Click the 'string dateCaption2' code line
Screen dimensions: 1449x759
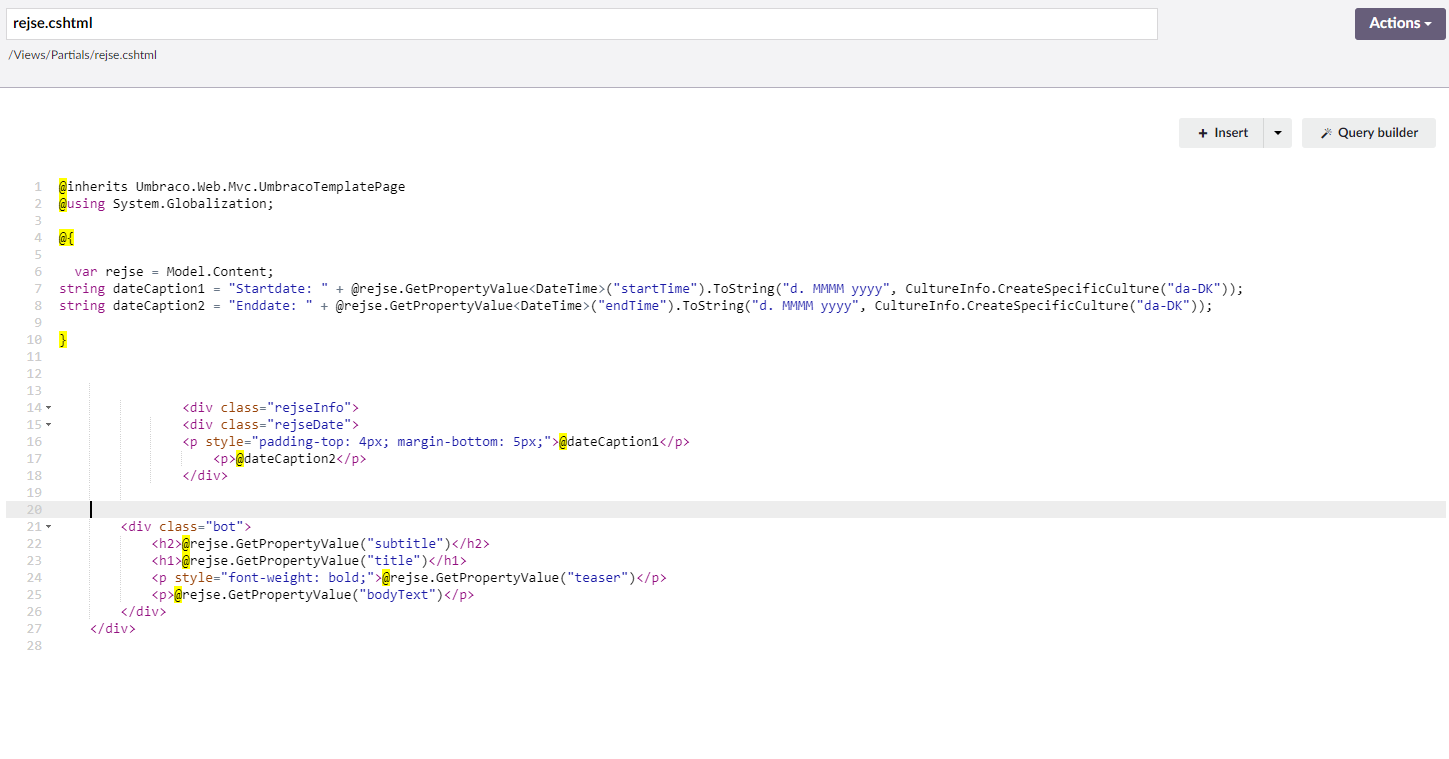click(x=635, y=306)
